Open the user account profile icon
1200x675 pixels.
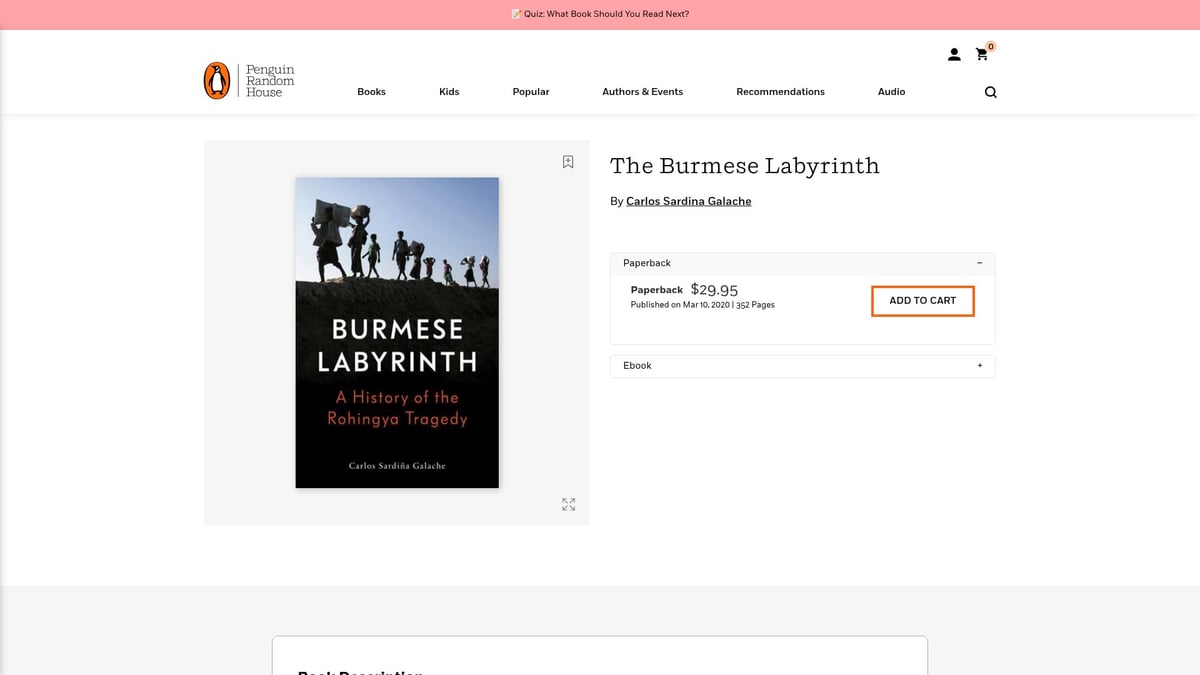954,55
